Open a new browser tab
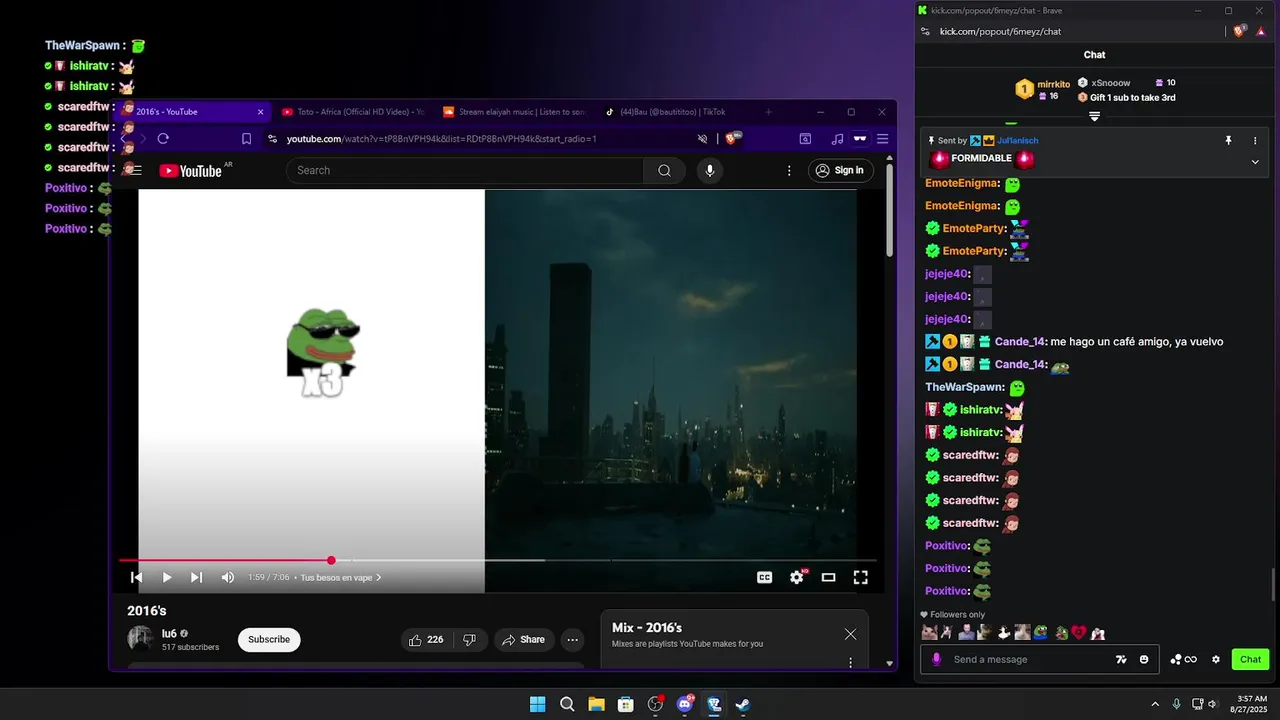Image resolution: width=1280 pixels, height=720 pixels. coord(768,112)
